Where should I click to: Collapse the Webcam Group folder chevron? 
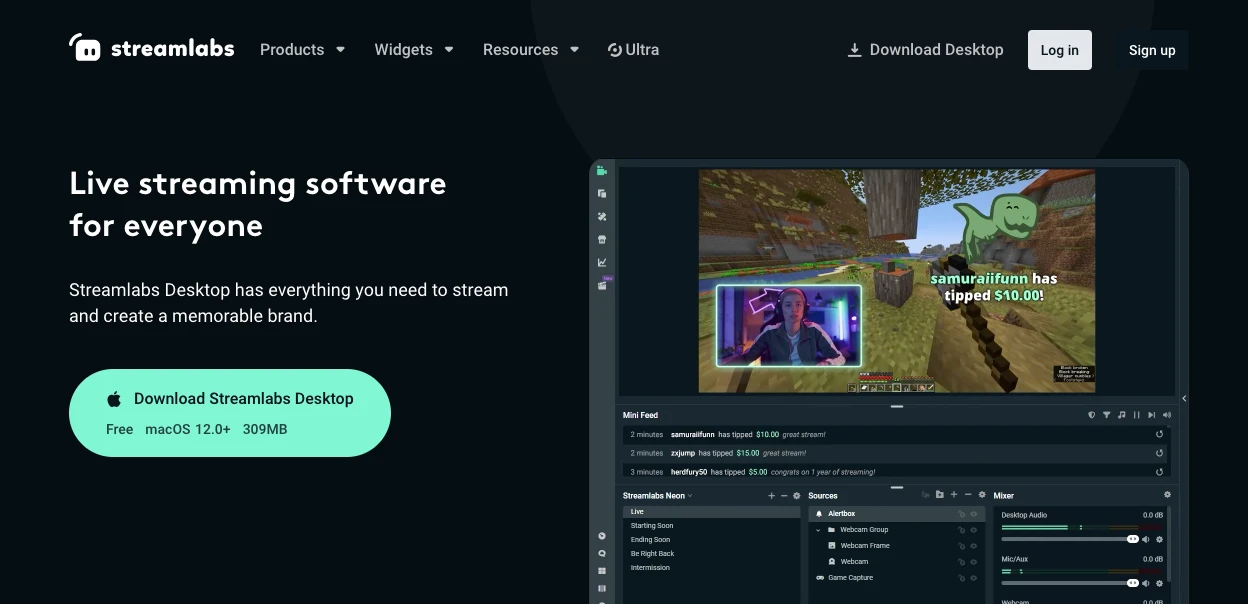[819, 530]
